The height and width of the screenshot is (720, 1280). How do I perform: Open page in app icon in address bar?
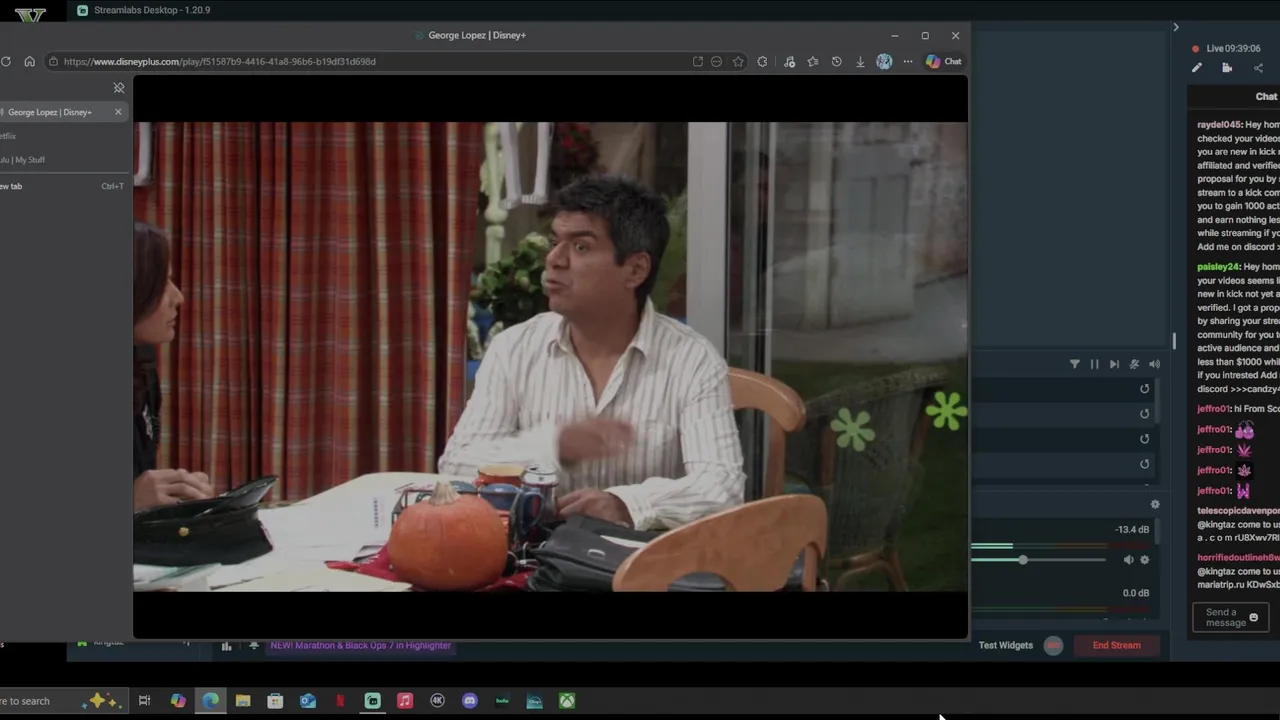[698, 62]
